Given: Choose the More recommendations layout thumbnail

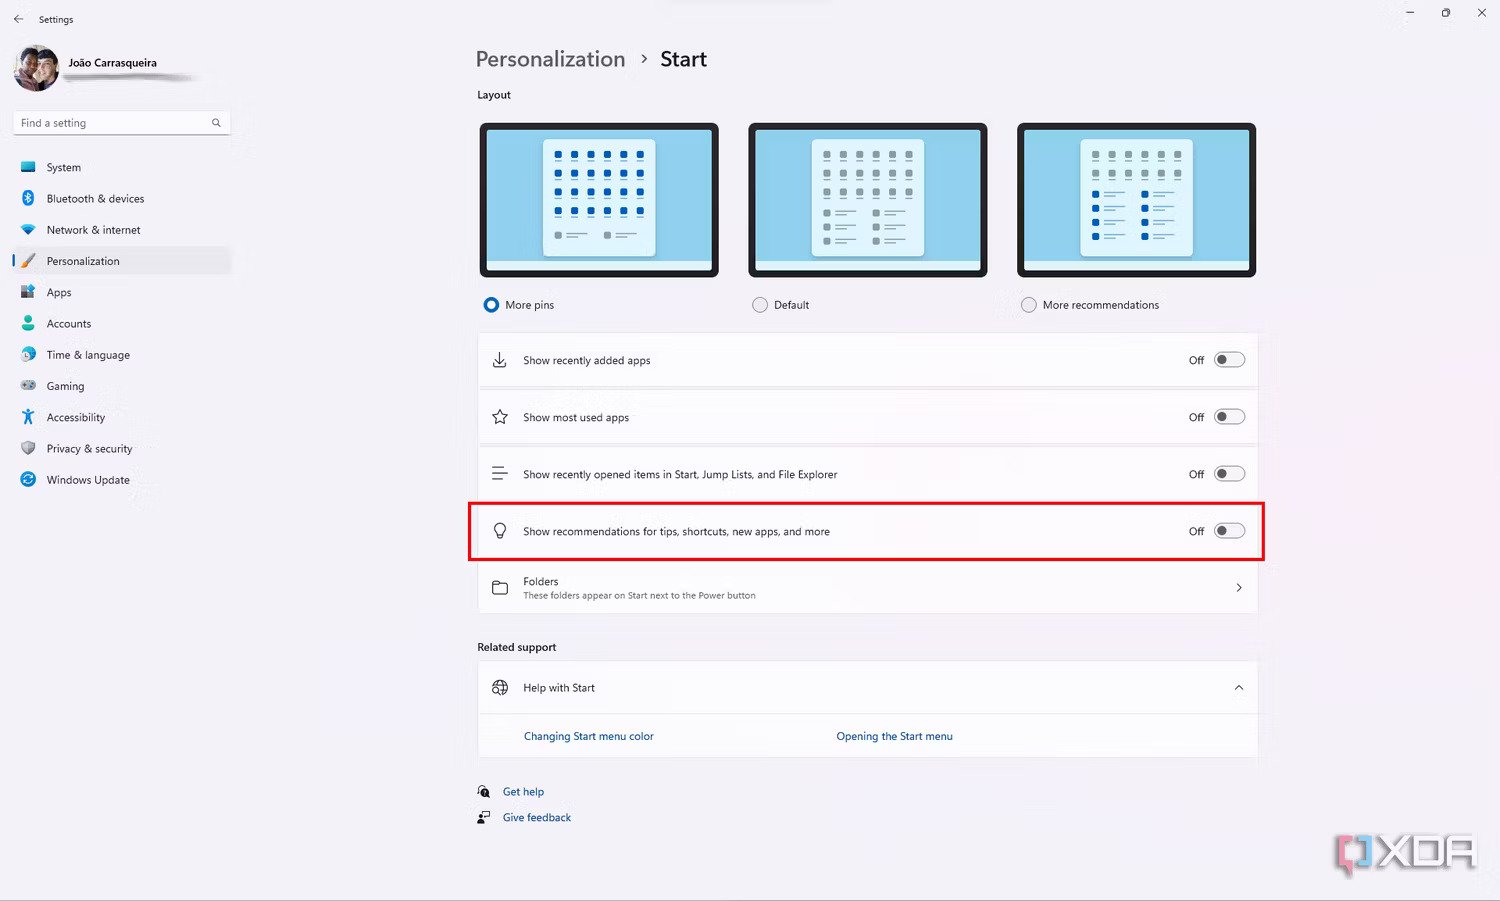Looking at the screenshot, I should point(1136,200).
